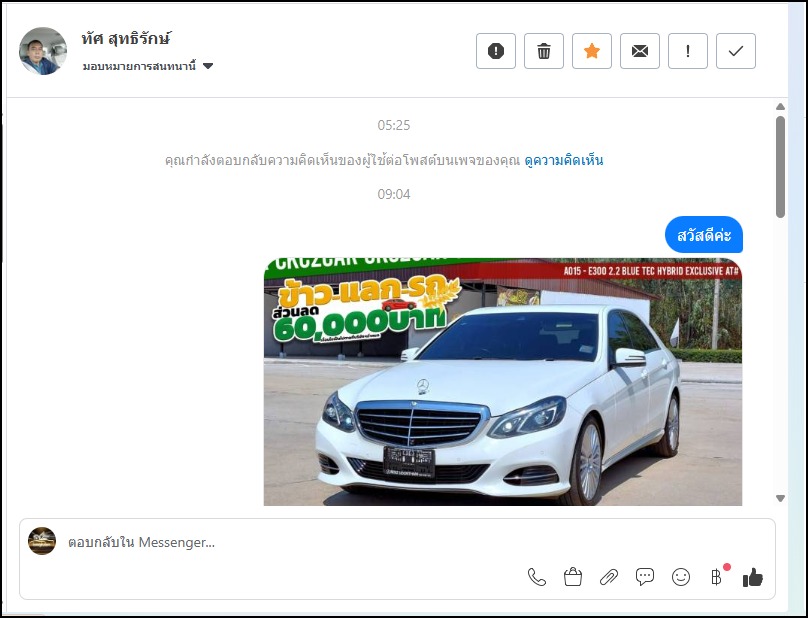This screenshot has width=808, height=618.
Task: Mark conversation as unread with envelope icon
Action: tap(639, 51)
